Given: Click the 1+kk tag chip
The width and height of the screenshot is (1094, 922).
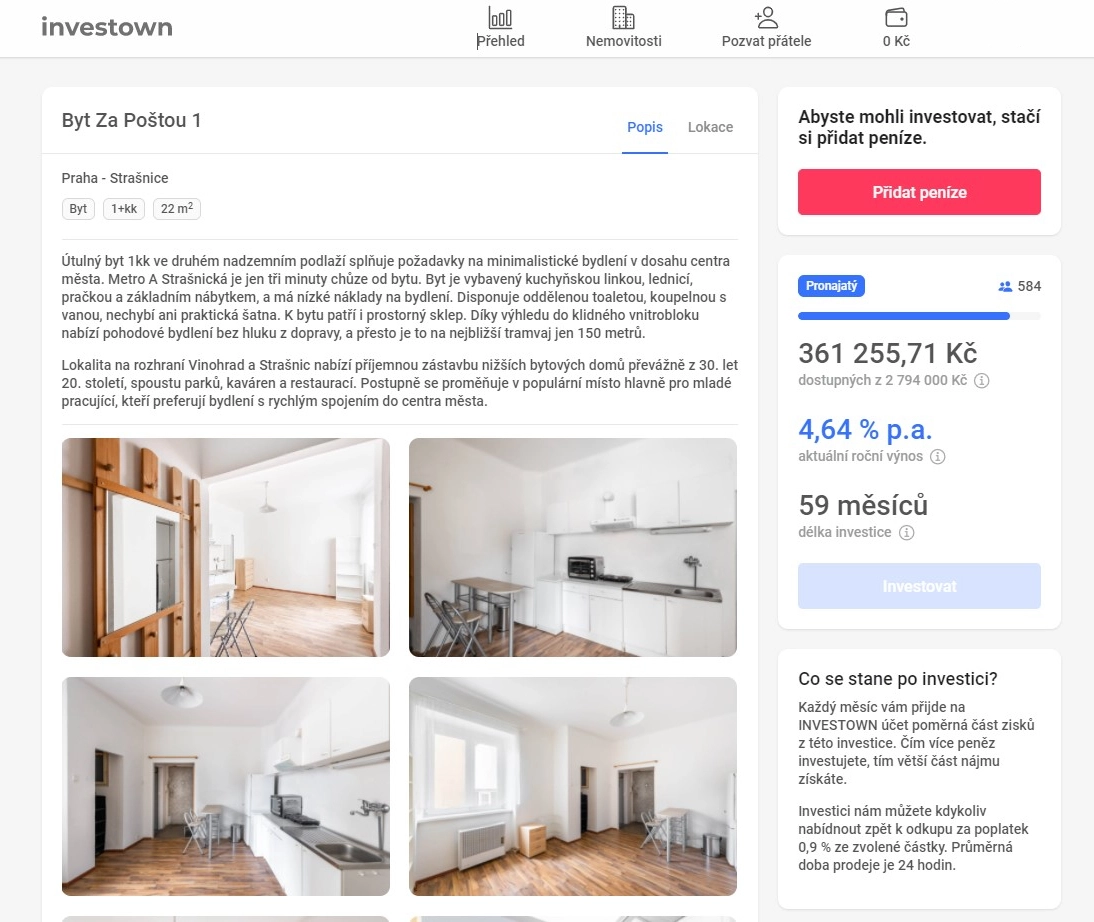Looking at the screenshot, I should 124,209.
